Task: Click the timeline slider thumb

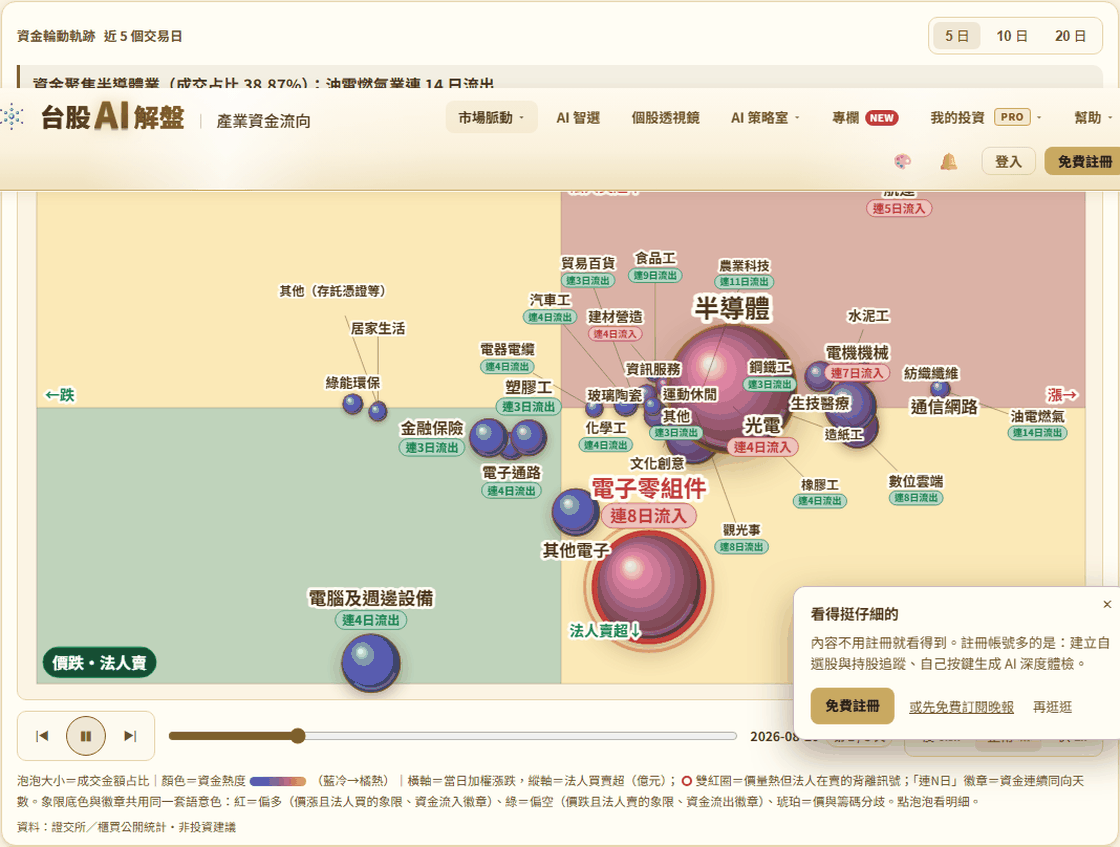Action: click(298, 736)
